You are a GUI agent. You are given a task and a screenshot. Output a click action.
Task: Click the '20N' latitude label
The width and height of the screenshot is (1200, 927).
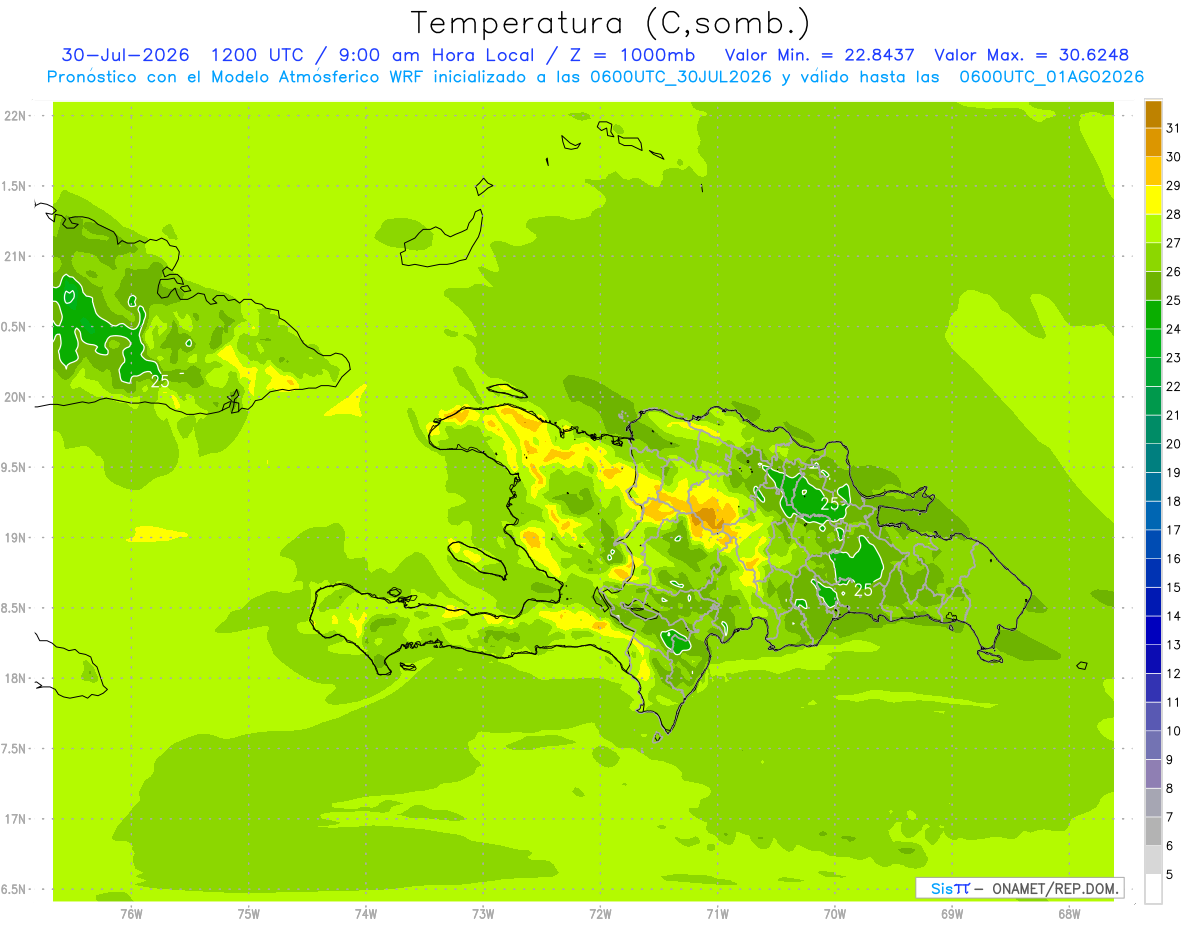click(16, 397)
